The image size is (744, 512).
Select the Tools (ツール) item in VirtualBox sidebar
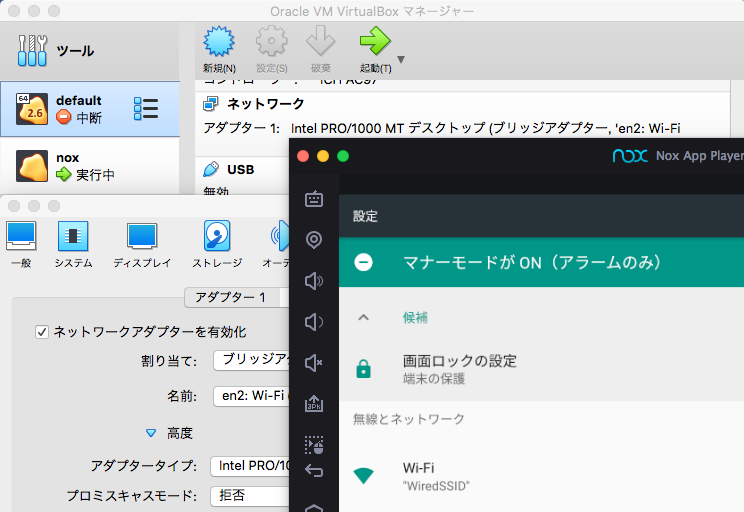[90, 50]
